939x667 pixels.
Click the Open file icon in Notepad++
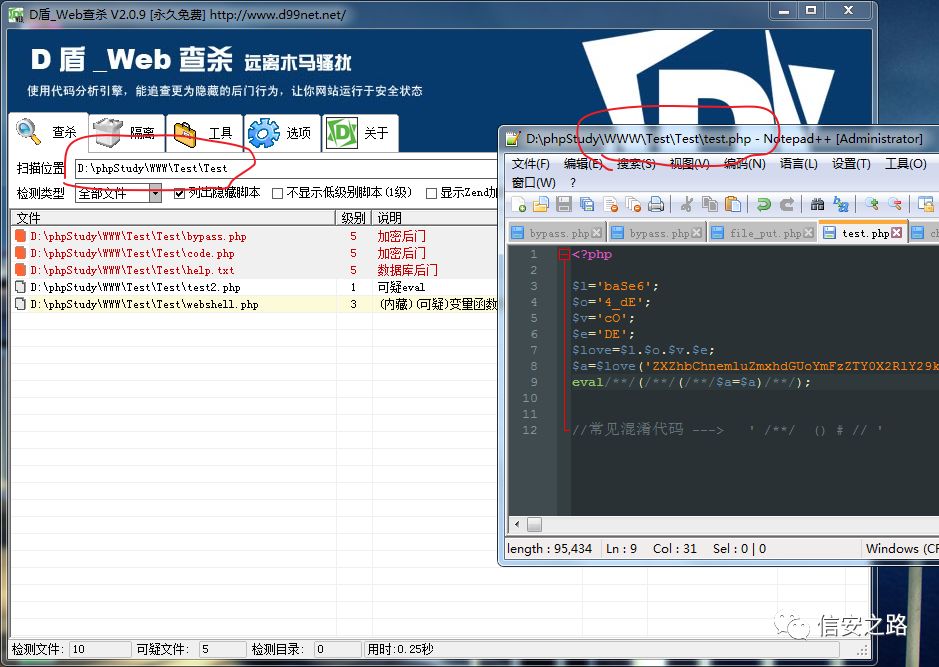click(x=541, y=205)
